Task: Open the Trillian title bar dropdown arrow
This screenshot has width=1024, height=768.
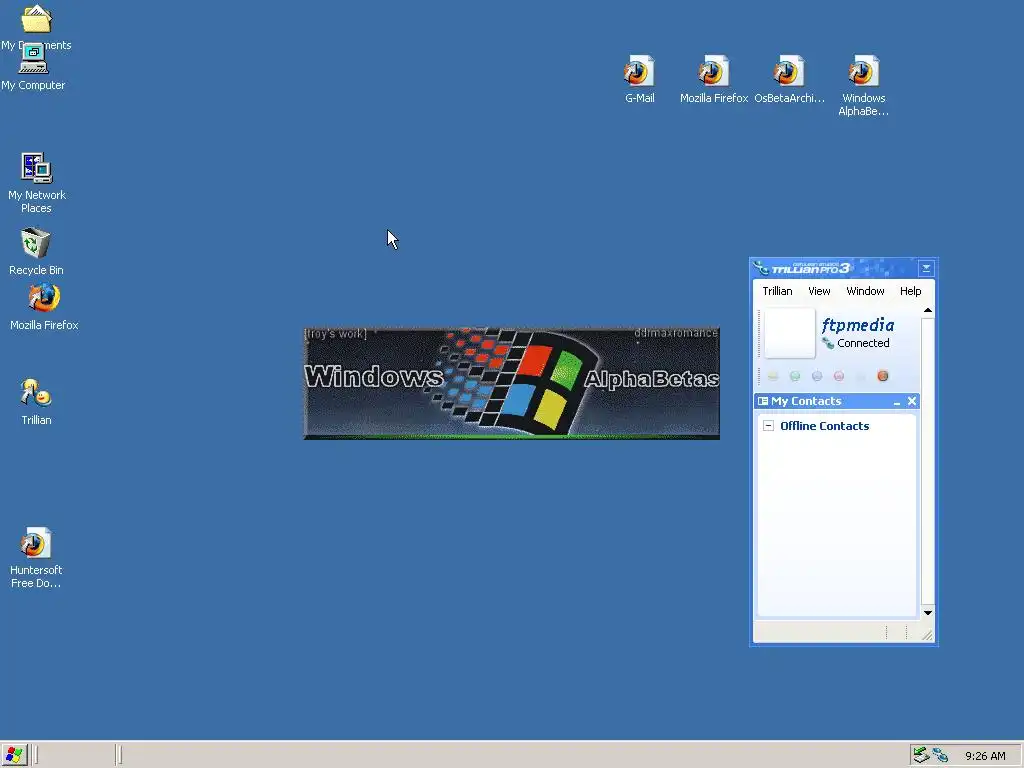Action: click(x=926, y=268)
